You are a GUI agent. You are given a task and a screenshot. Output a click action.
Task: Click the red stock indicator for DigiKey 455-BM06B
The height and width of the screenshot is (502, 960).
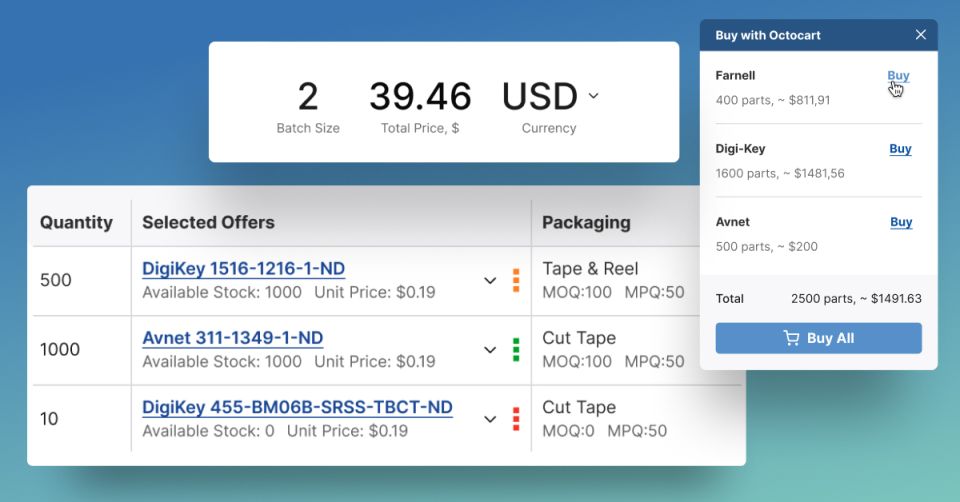(516, 419)
